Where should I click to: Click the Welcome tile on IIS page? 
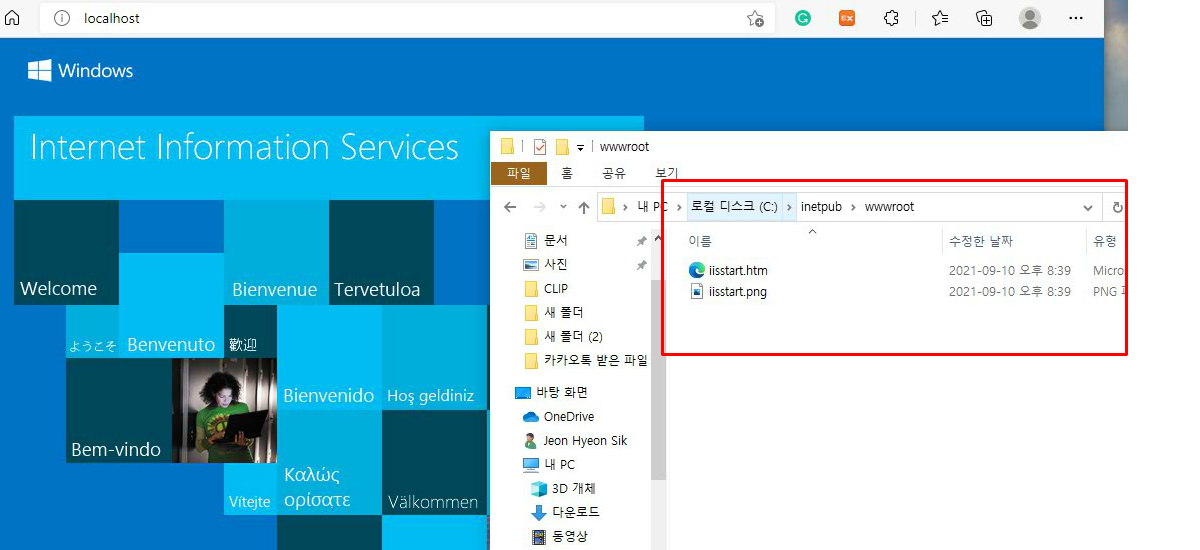coord(66,252)
